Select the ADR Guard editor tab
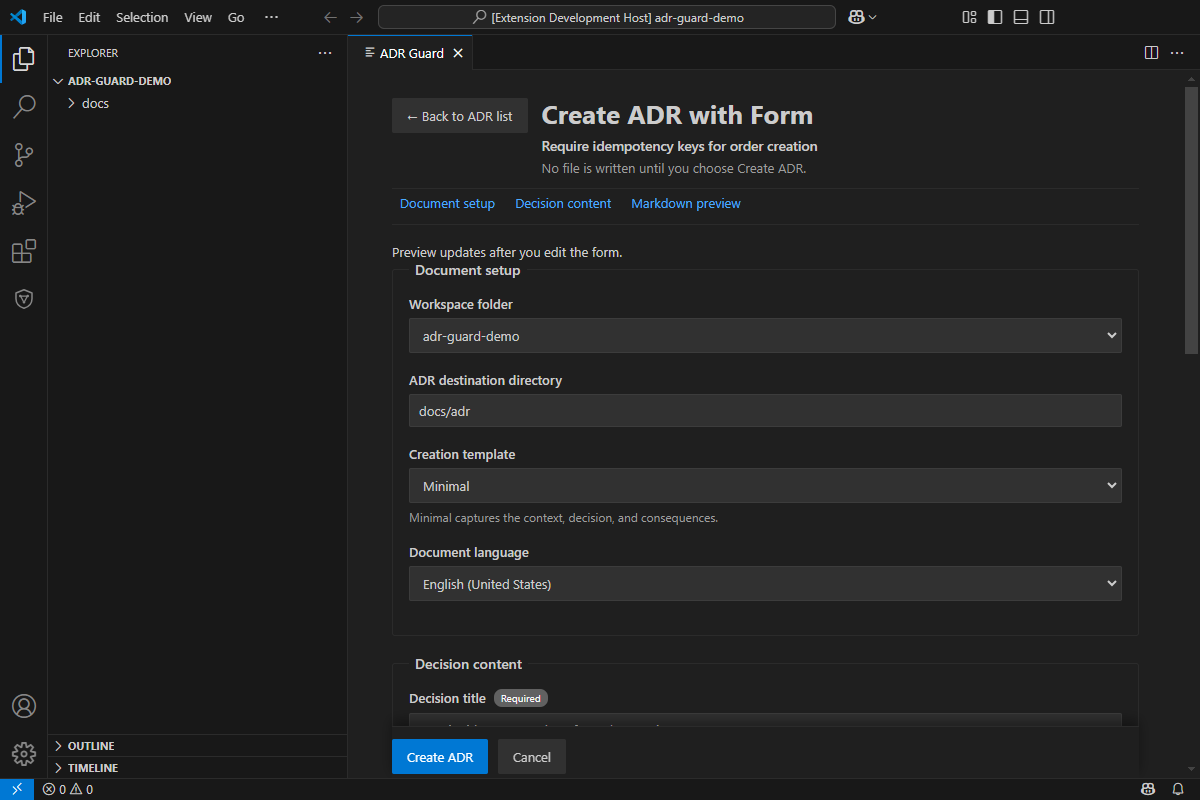The height and width of the screenshot is (800, 1200). tap(410, 53)
